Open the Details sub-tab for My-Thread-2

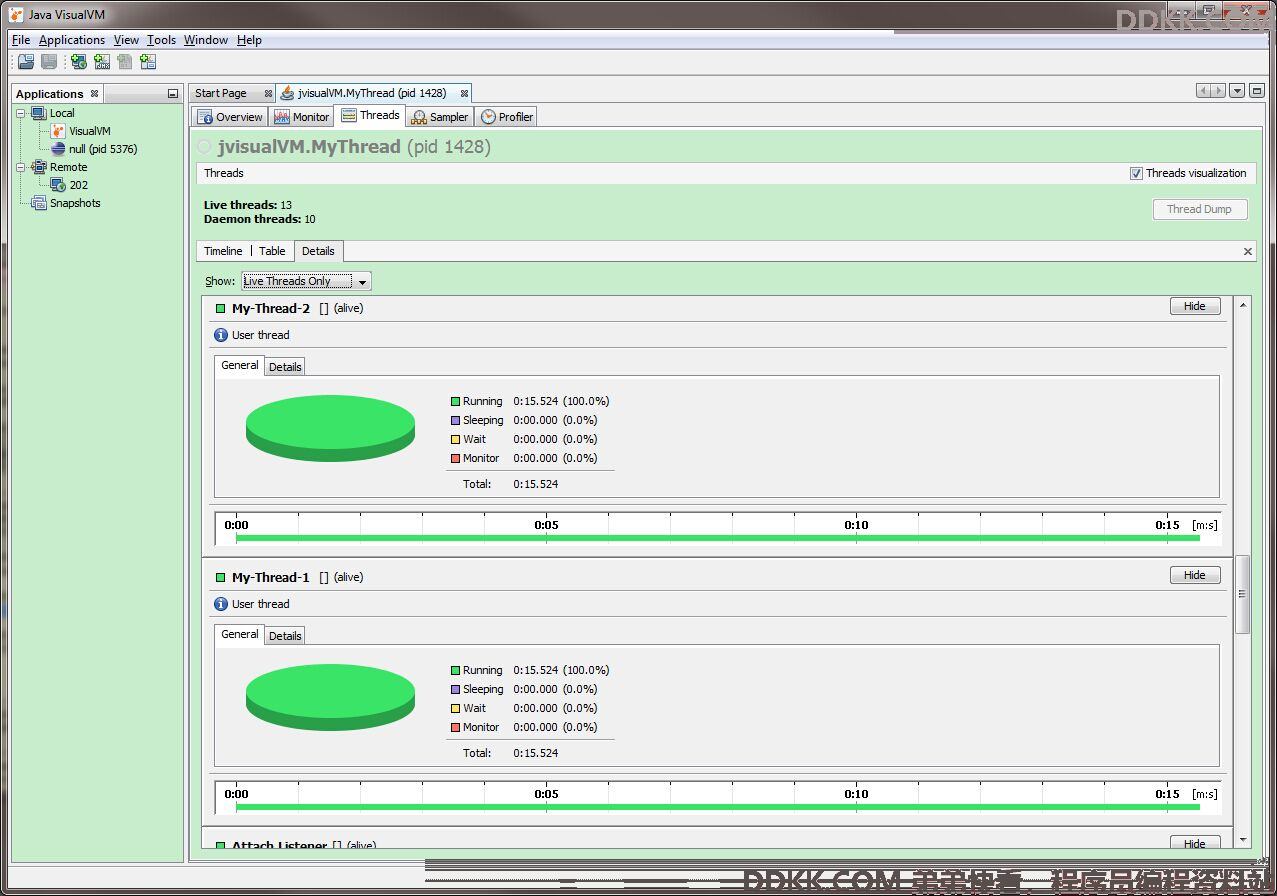[x=285, y=367]
